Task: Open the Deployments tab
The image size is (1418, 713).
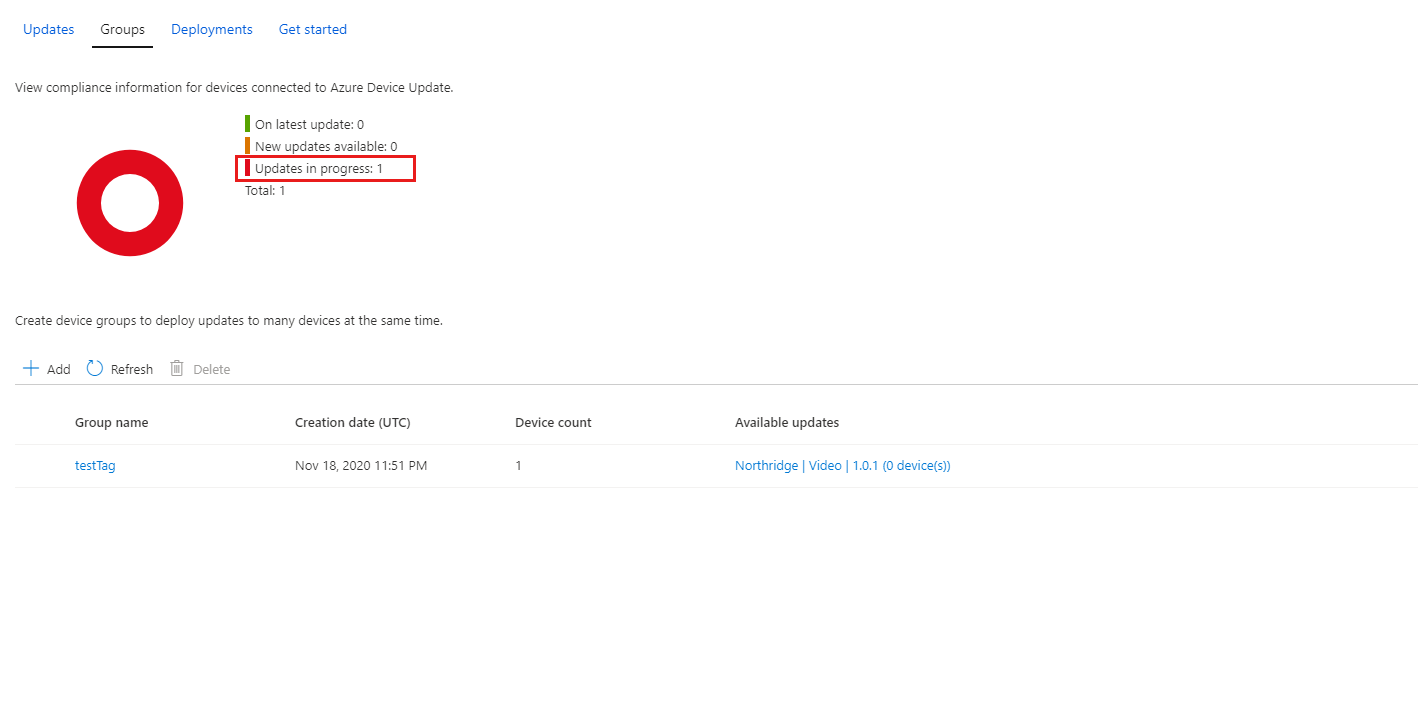Action: (211, 29)
